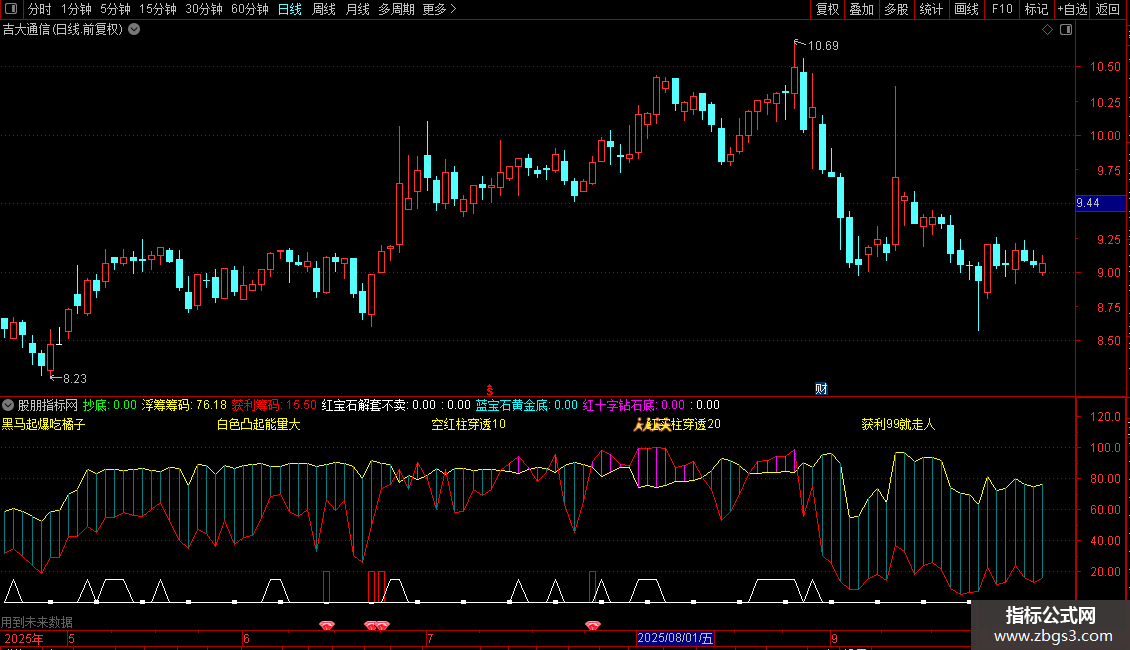Click the red $ marker on chart

(489, 390)
